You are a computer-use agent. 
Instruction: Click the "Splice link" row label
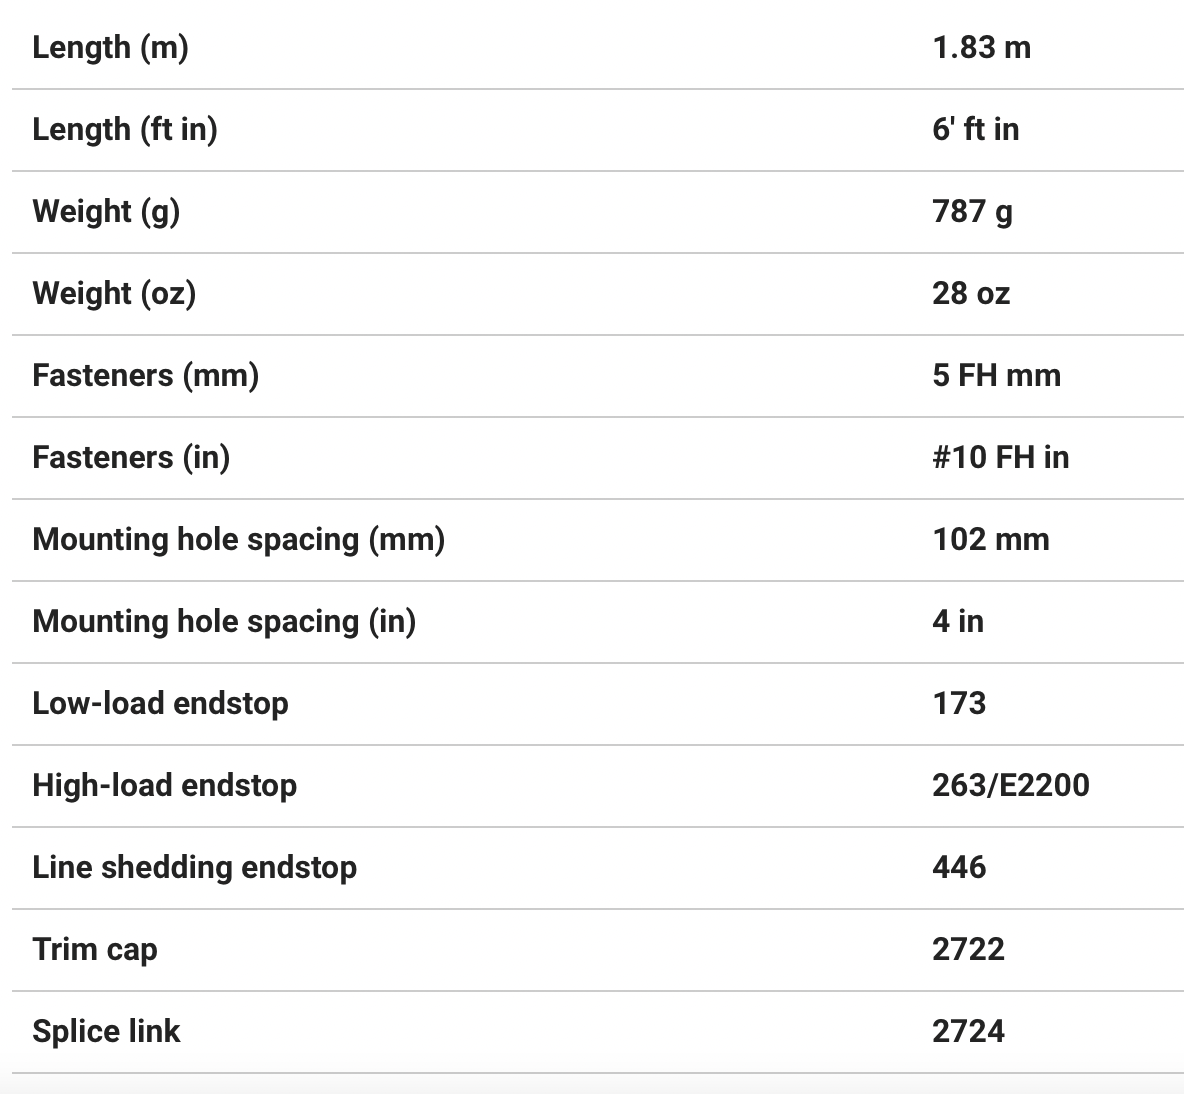106,1031
